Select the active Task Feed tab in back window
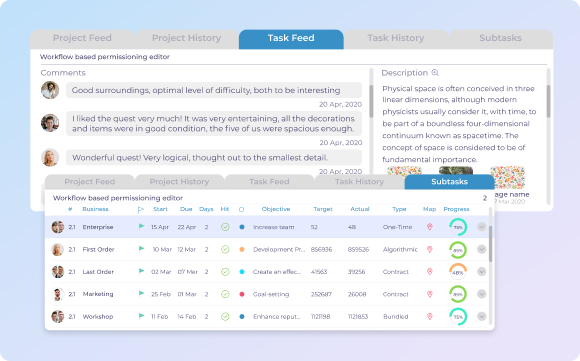 (291, 38)
